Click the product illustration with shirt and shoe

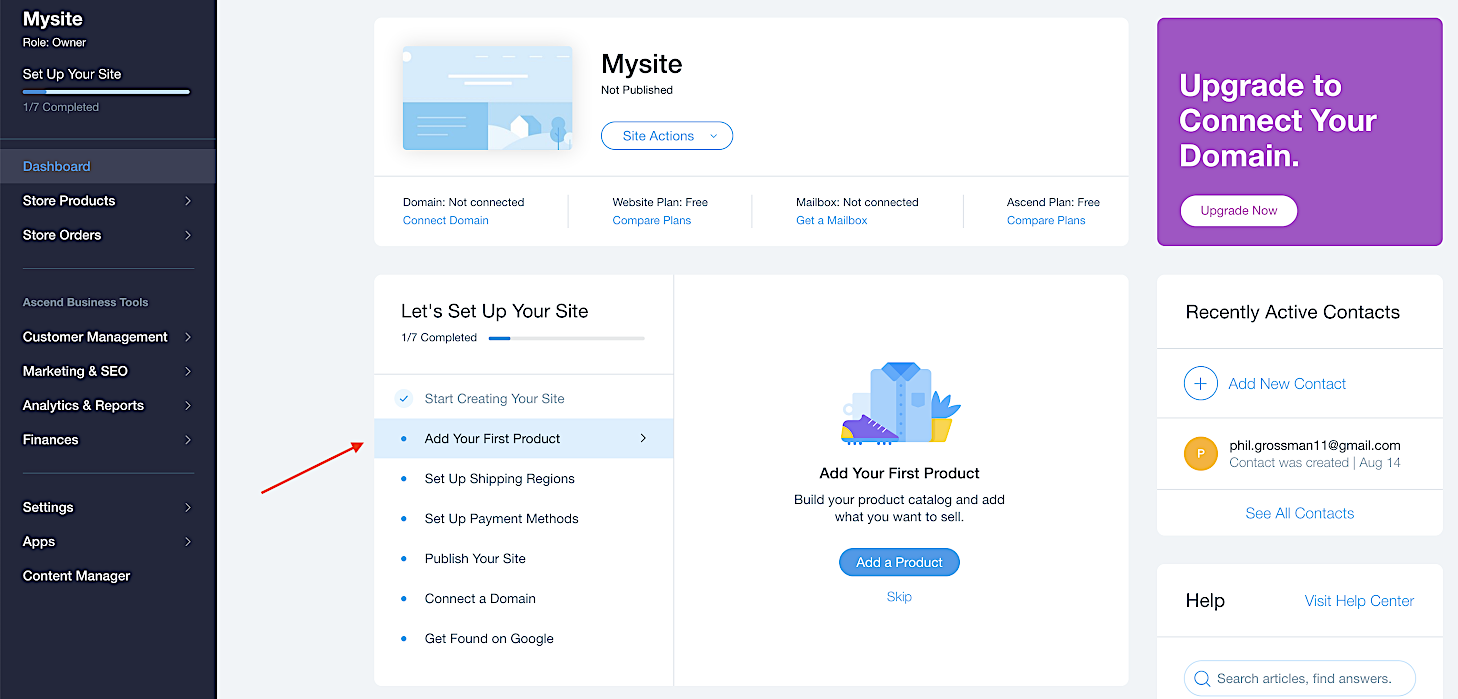click(x=899, y=404)
